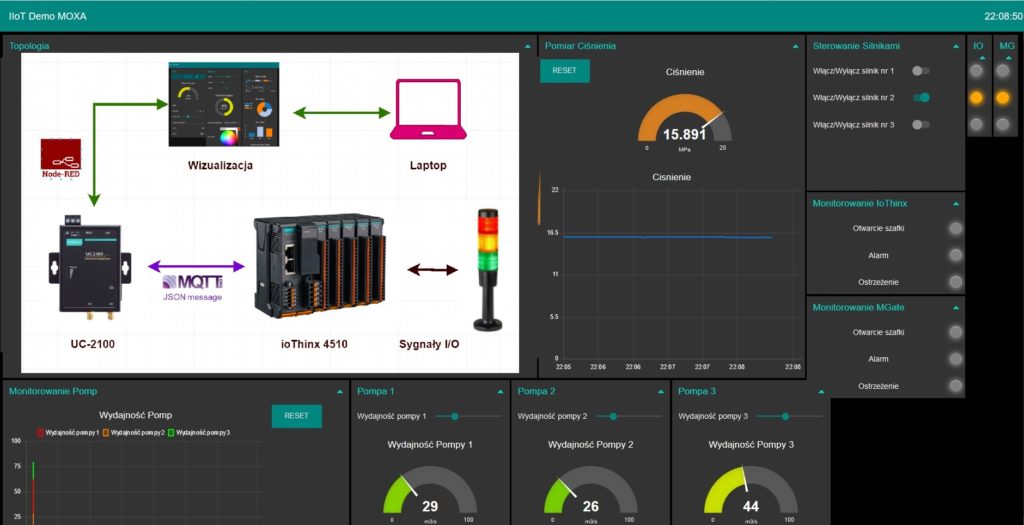Click the Alarm LED in Monitorowanie IoThinx
Screen dimensions: 1024x525
point(956,255)
